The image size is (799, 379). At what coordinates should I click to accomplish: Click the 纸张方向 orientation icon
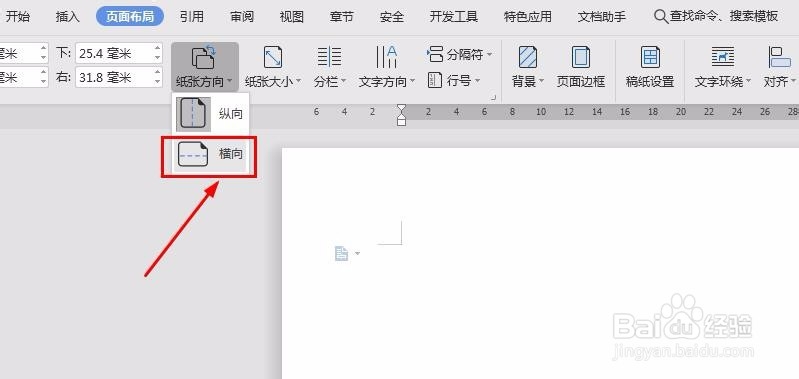tap(204, 57)
